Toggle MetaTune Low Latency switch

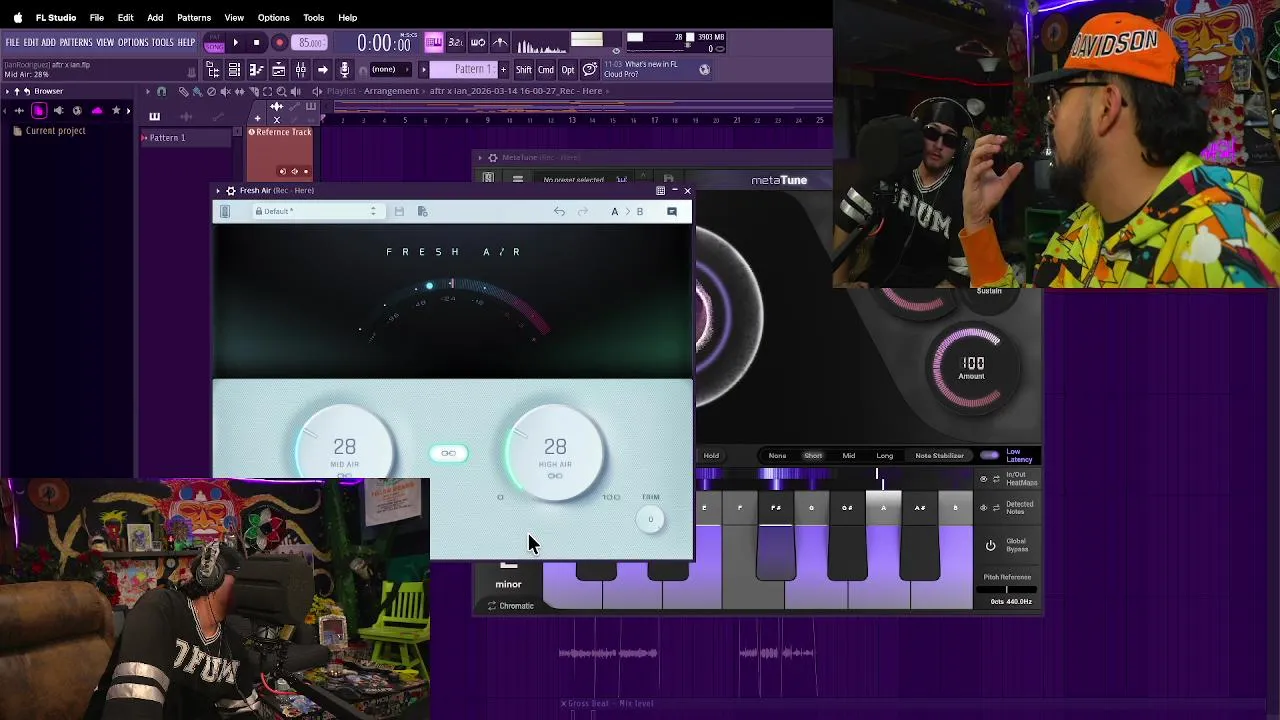pos(990,455)
